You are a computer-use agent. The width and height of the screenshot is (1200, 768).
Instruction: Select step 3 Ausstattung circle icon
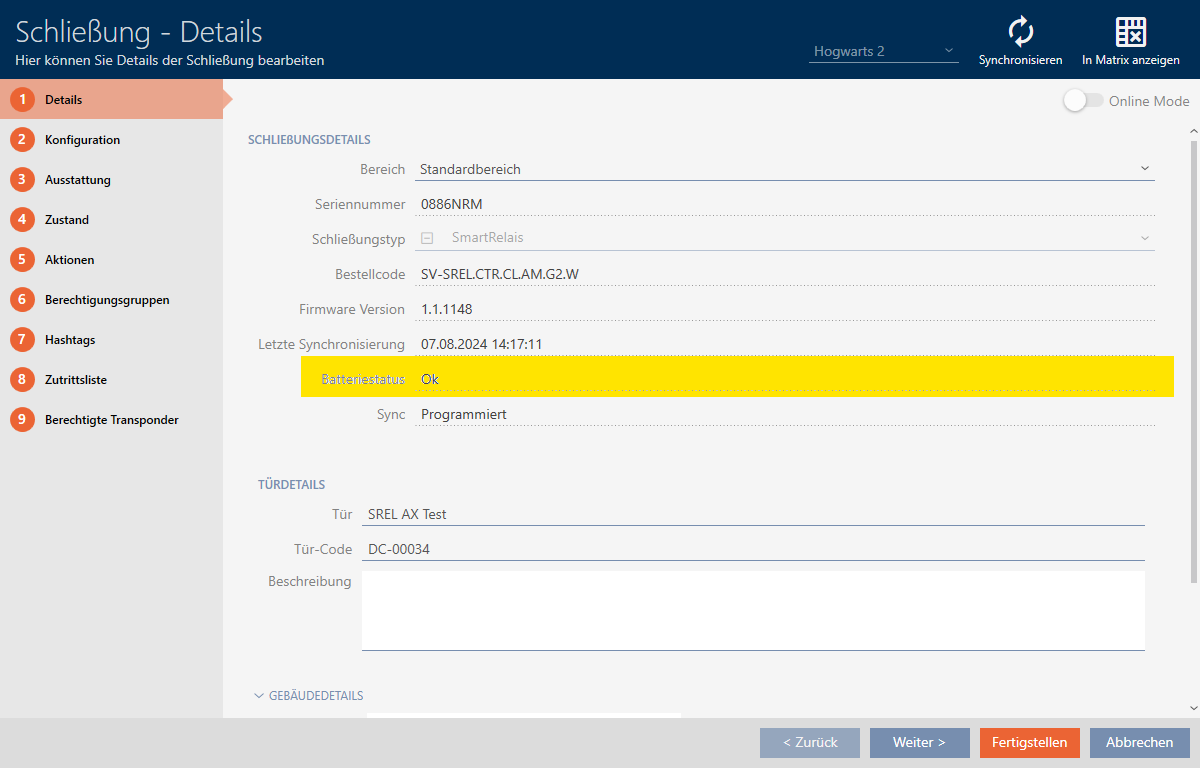(x=22, y=180)
